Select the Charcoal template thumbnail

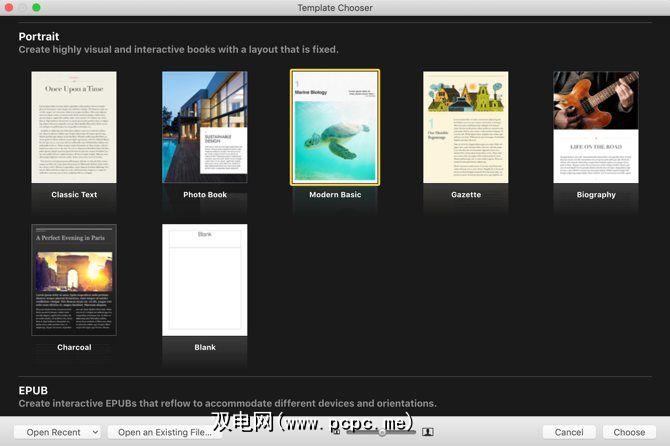pos(74,280)
